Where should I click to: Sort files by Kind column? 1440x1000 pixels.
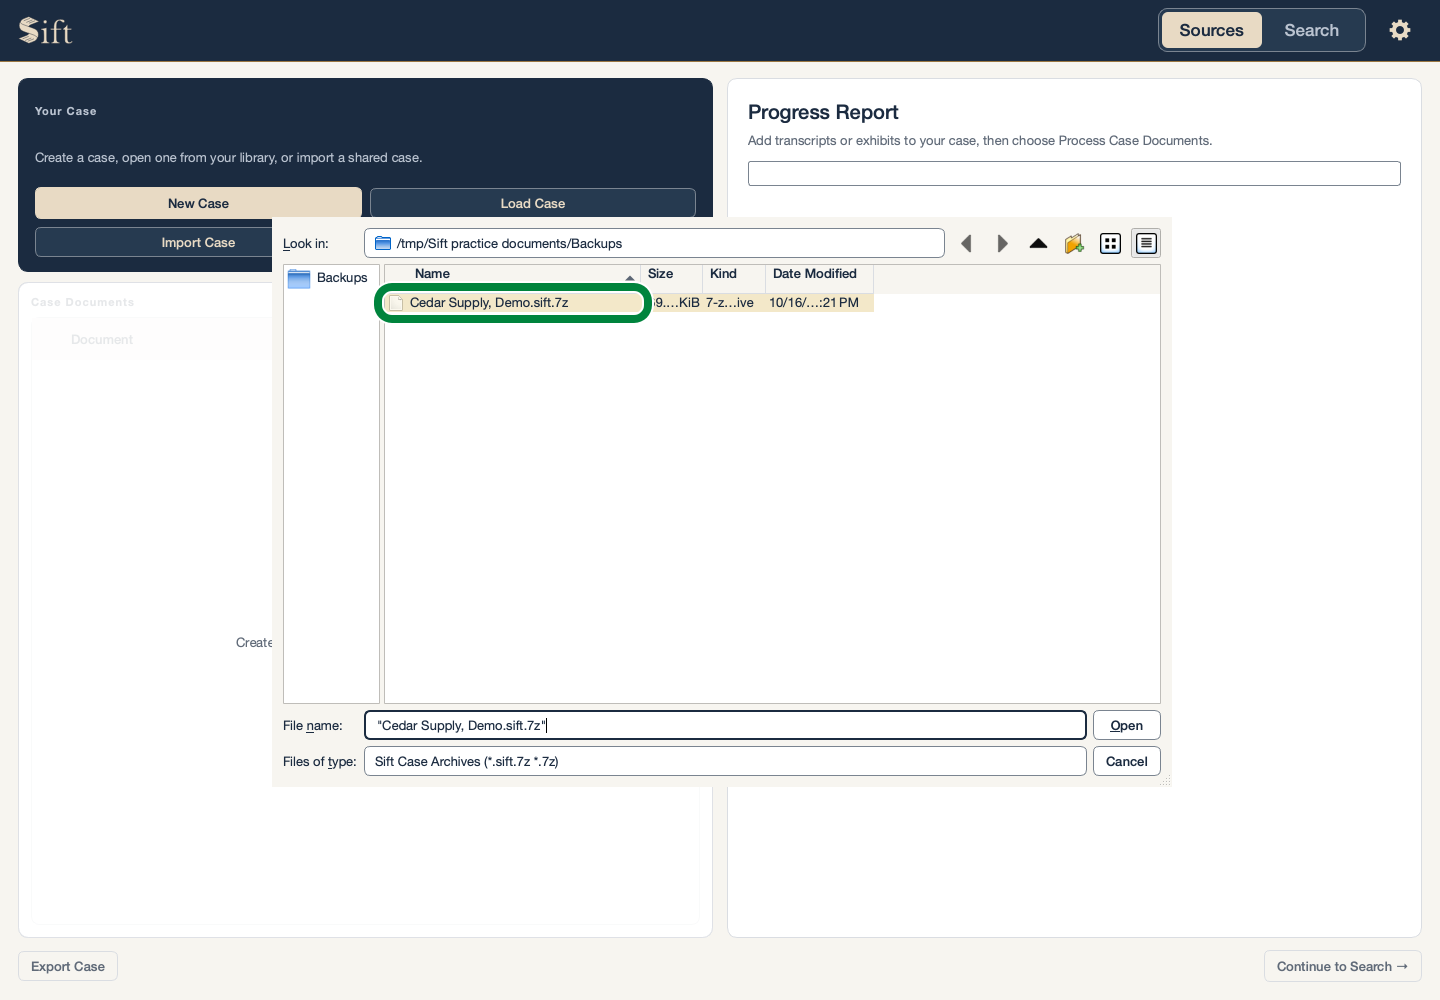(x=733, y=274)
